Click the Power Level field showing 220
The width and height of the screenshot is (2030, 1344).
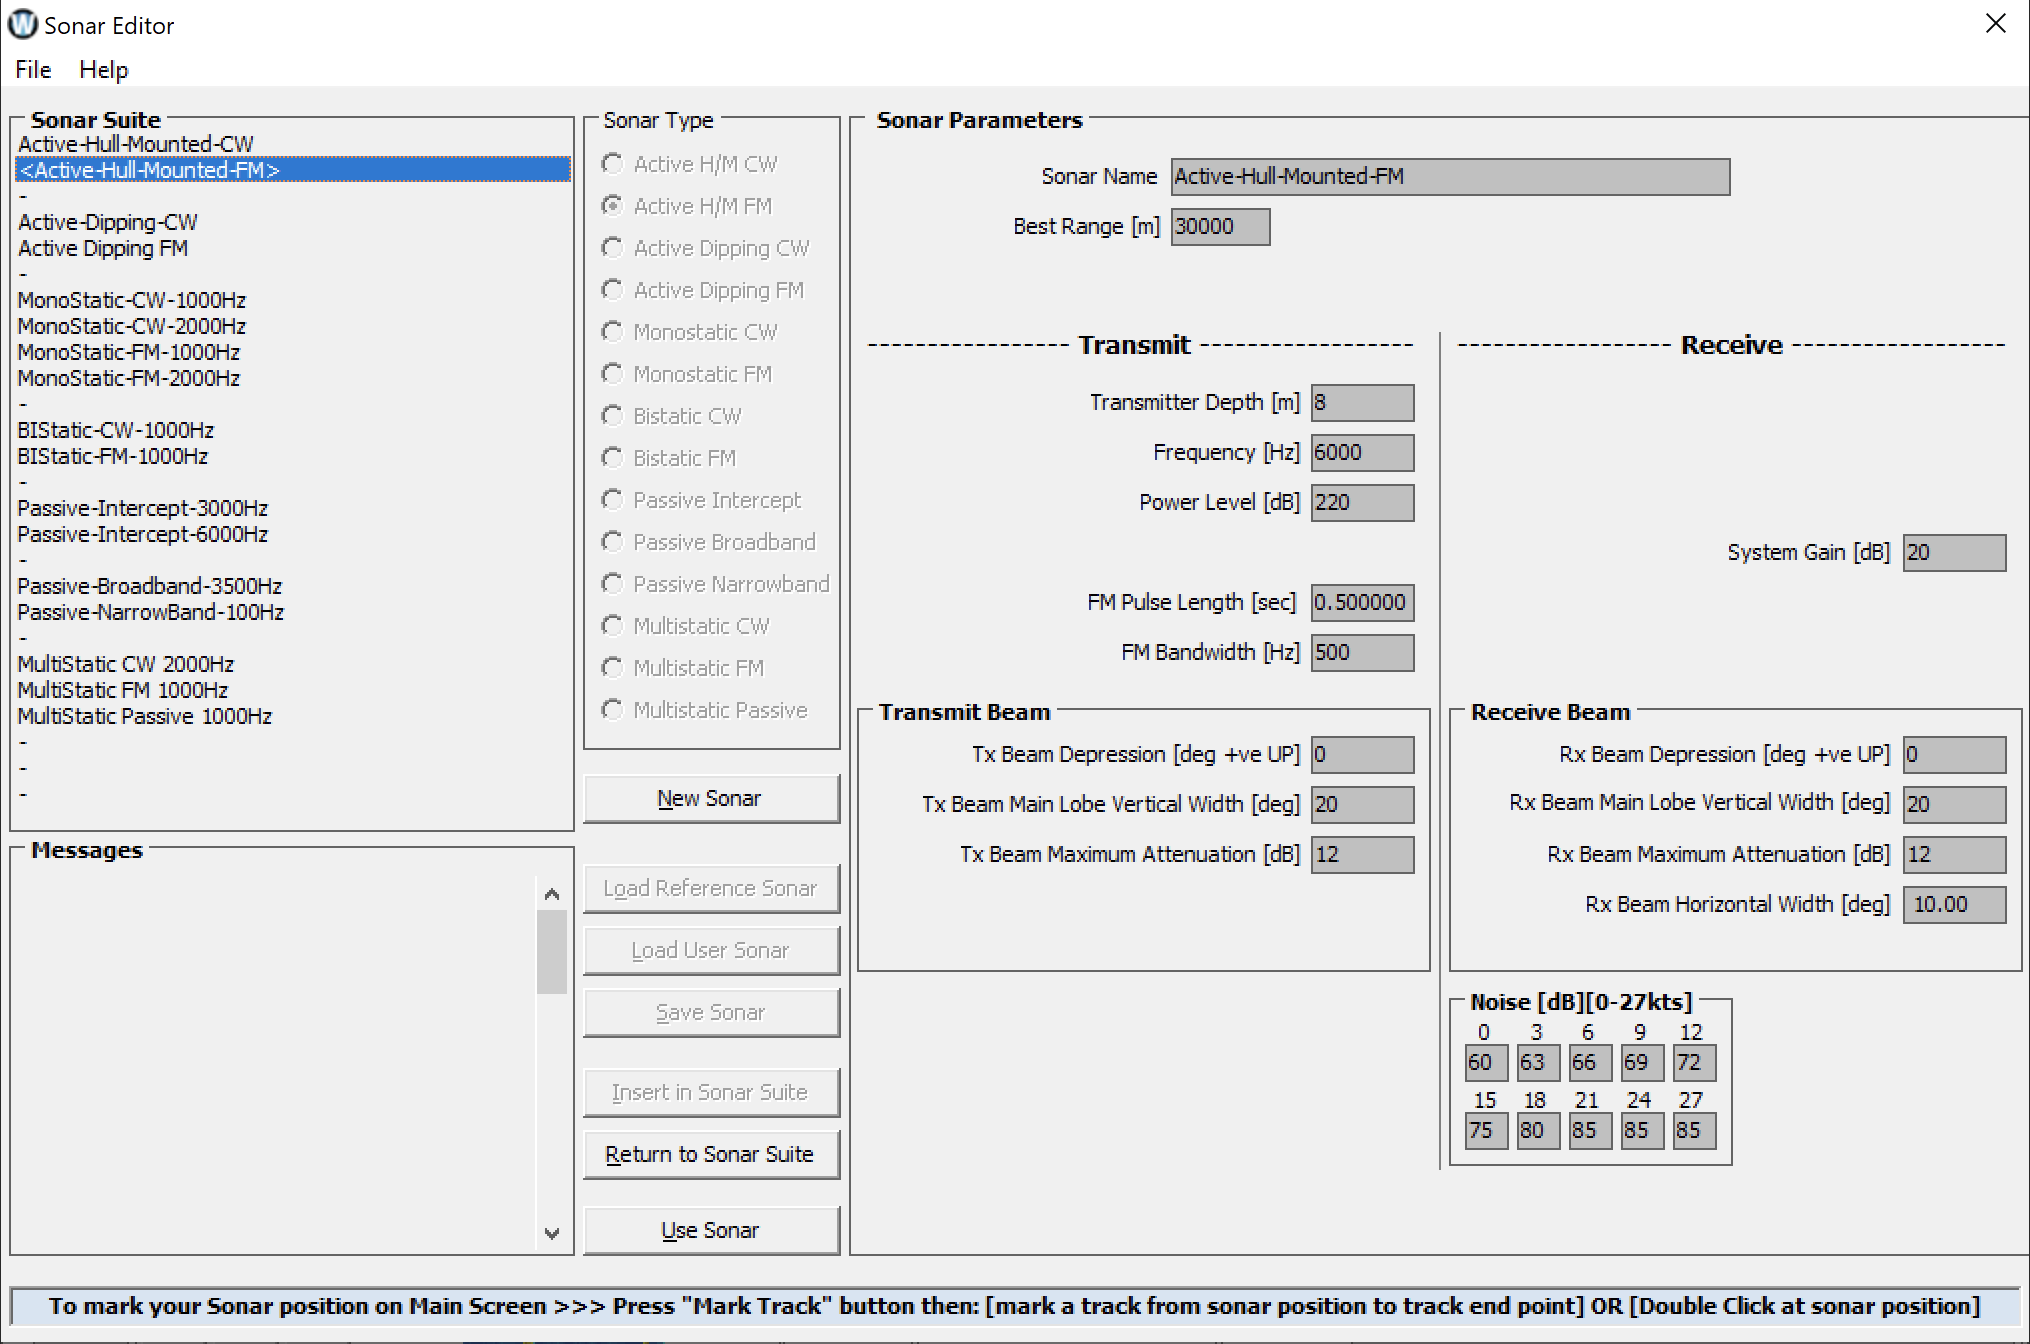pyautogui.click(x=1362, y=503)
